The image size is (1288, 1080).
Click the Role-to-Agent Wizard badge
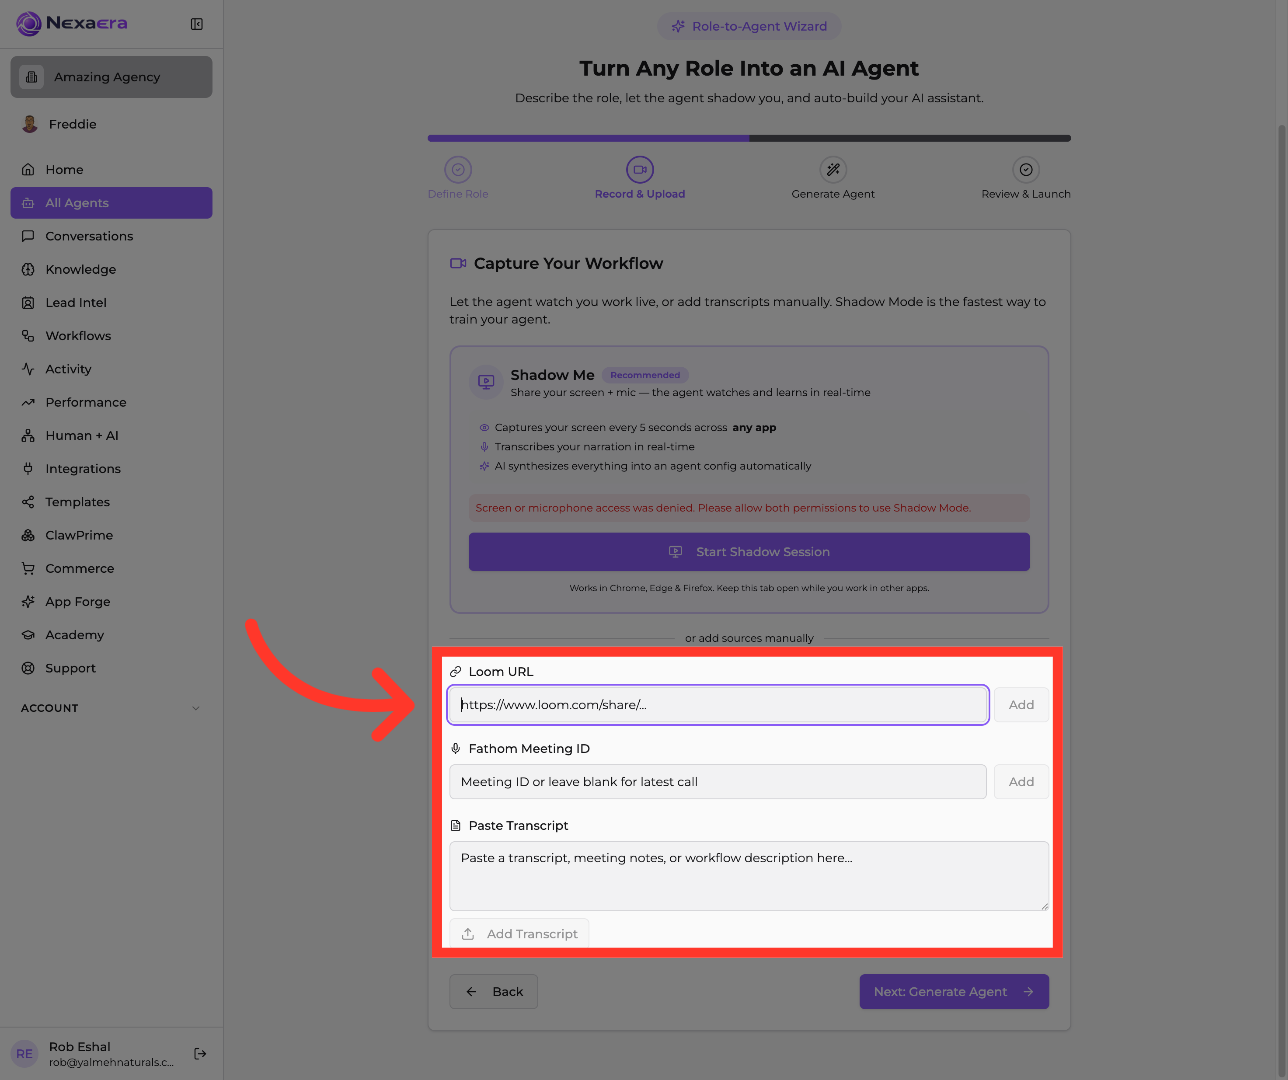click(x=749, y=26)
